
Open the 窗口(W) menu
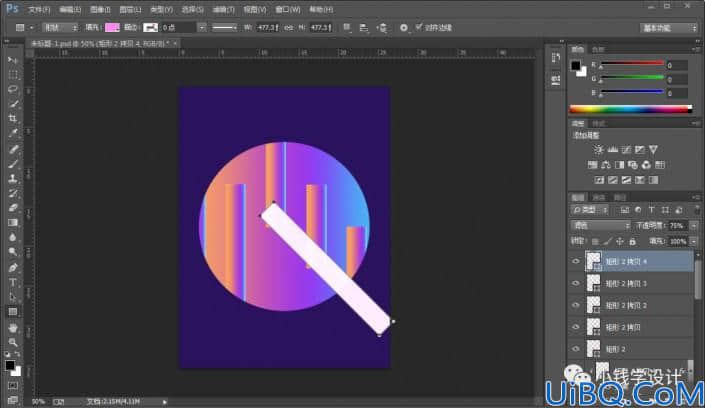[288, 9]
